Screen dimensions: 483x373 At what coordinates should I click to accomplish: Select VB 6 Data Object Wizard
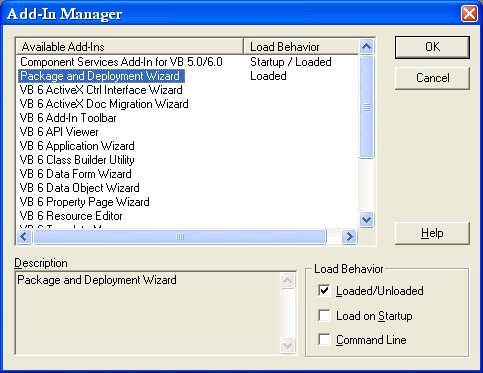(x=79, y=188)
